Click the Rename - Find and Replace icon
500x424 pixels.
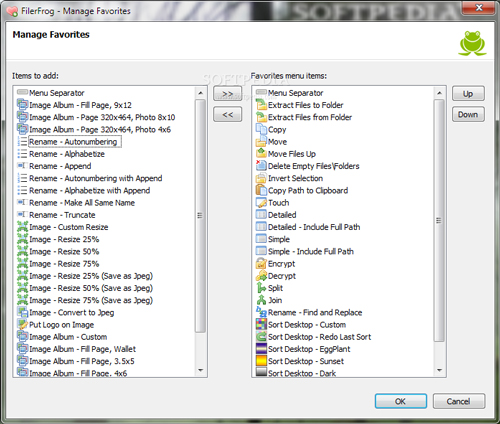tap(261, 312)
